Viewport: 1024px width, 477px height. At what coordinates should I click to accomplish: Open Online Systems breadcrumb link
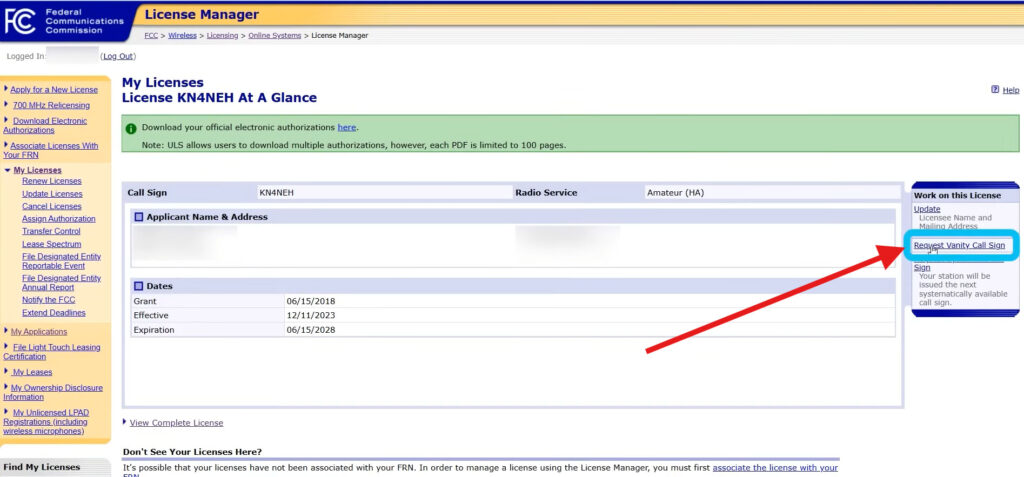(x=274, y=36)
